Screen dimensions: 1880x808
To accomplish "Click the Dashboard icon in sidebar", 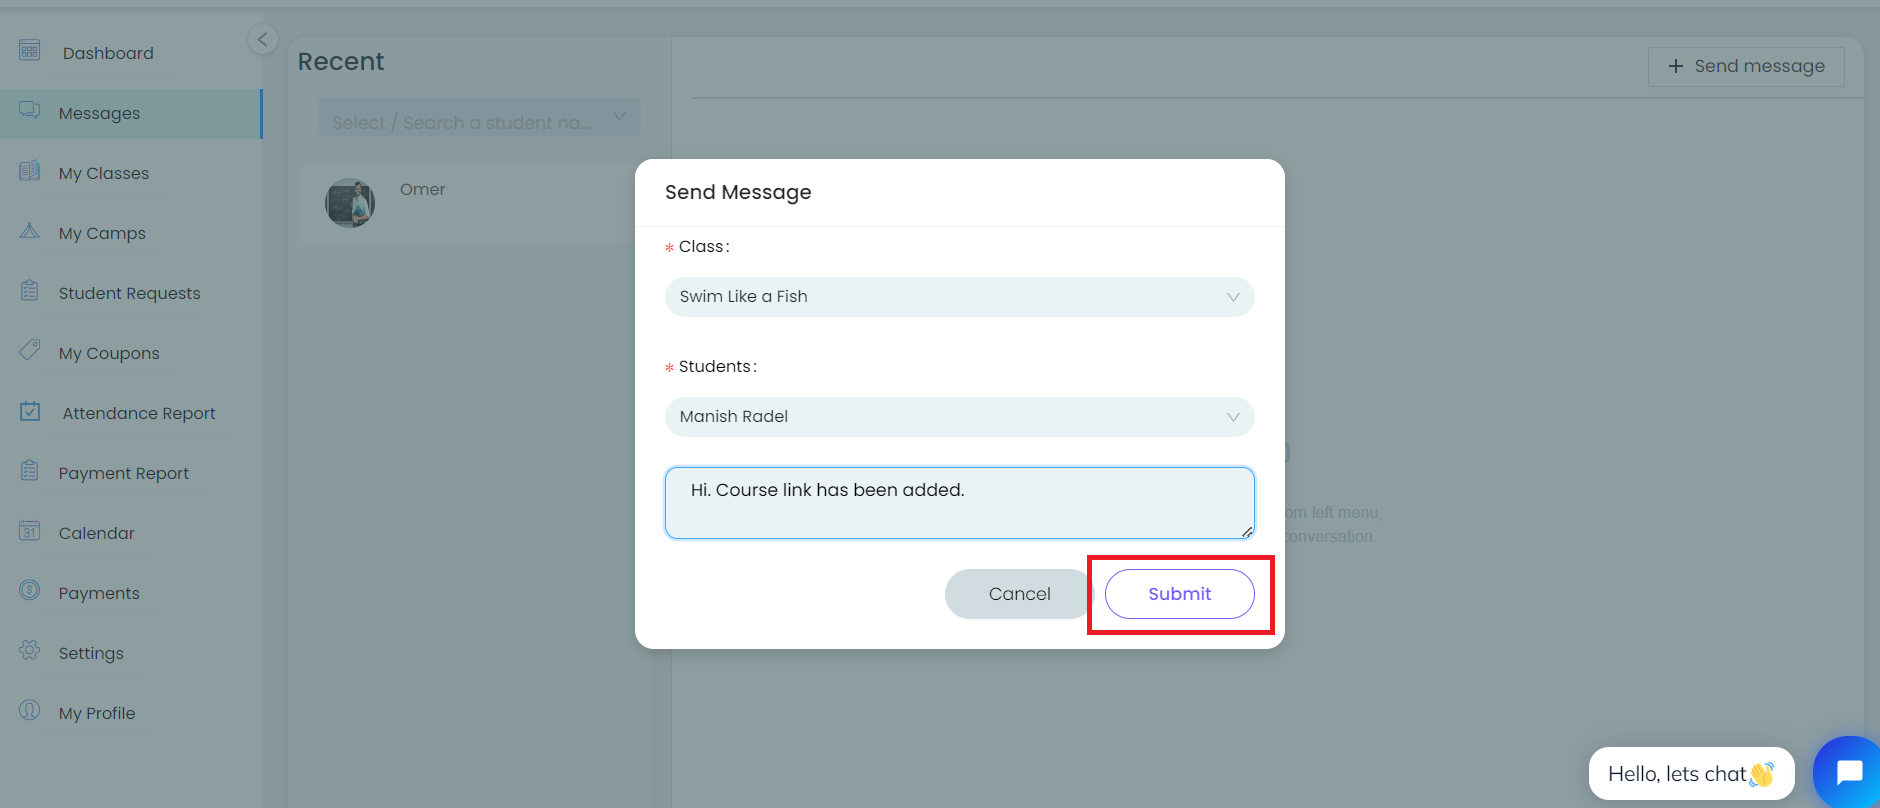I will click(30, 51).
